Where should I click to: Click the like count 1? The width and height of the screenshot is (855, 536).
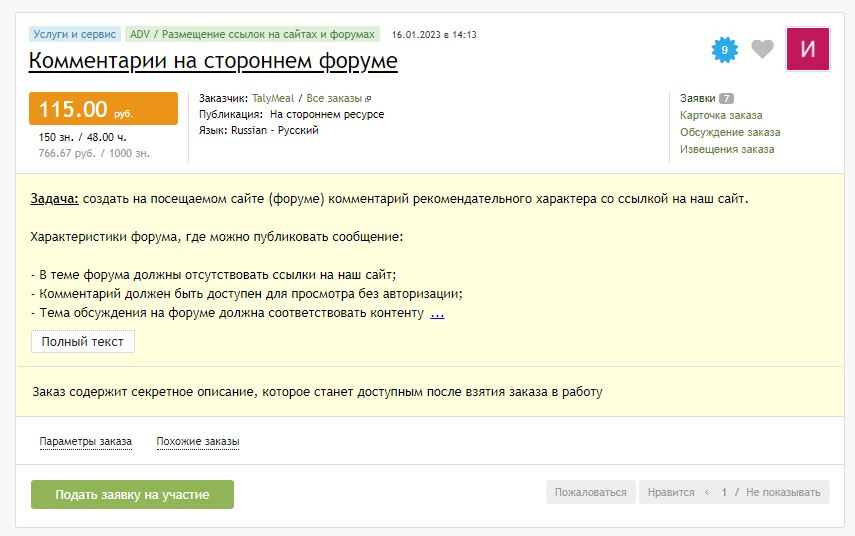tap(724, 492)
